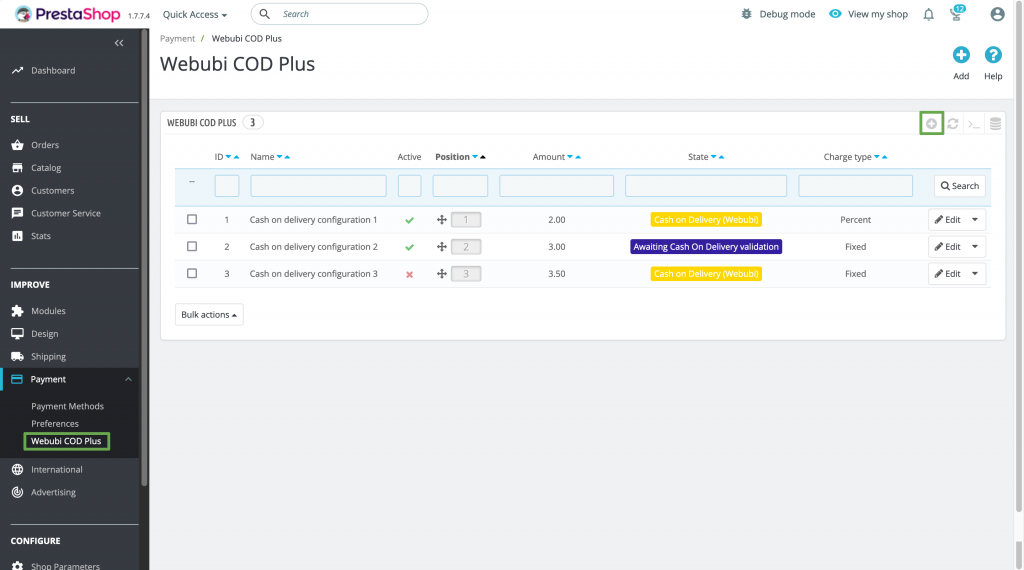
Task: Show SQL query terminal icon
Action: pos(974,124)
